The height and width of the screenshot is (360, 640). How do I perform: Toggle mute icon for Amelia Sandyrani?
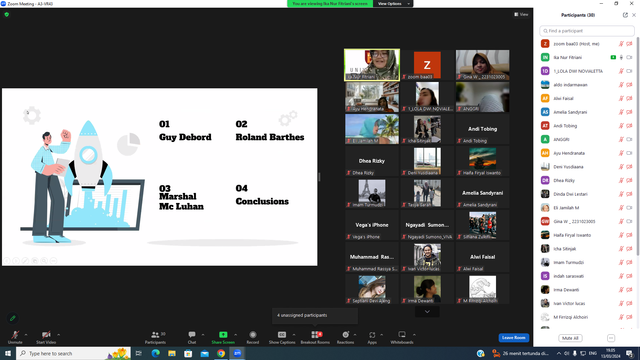click(x=621, y=112)
